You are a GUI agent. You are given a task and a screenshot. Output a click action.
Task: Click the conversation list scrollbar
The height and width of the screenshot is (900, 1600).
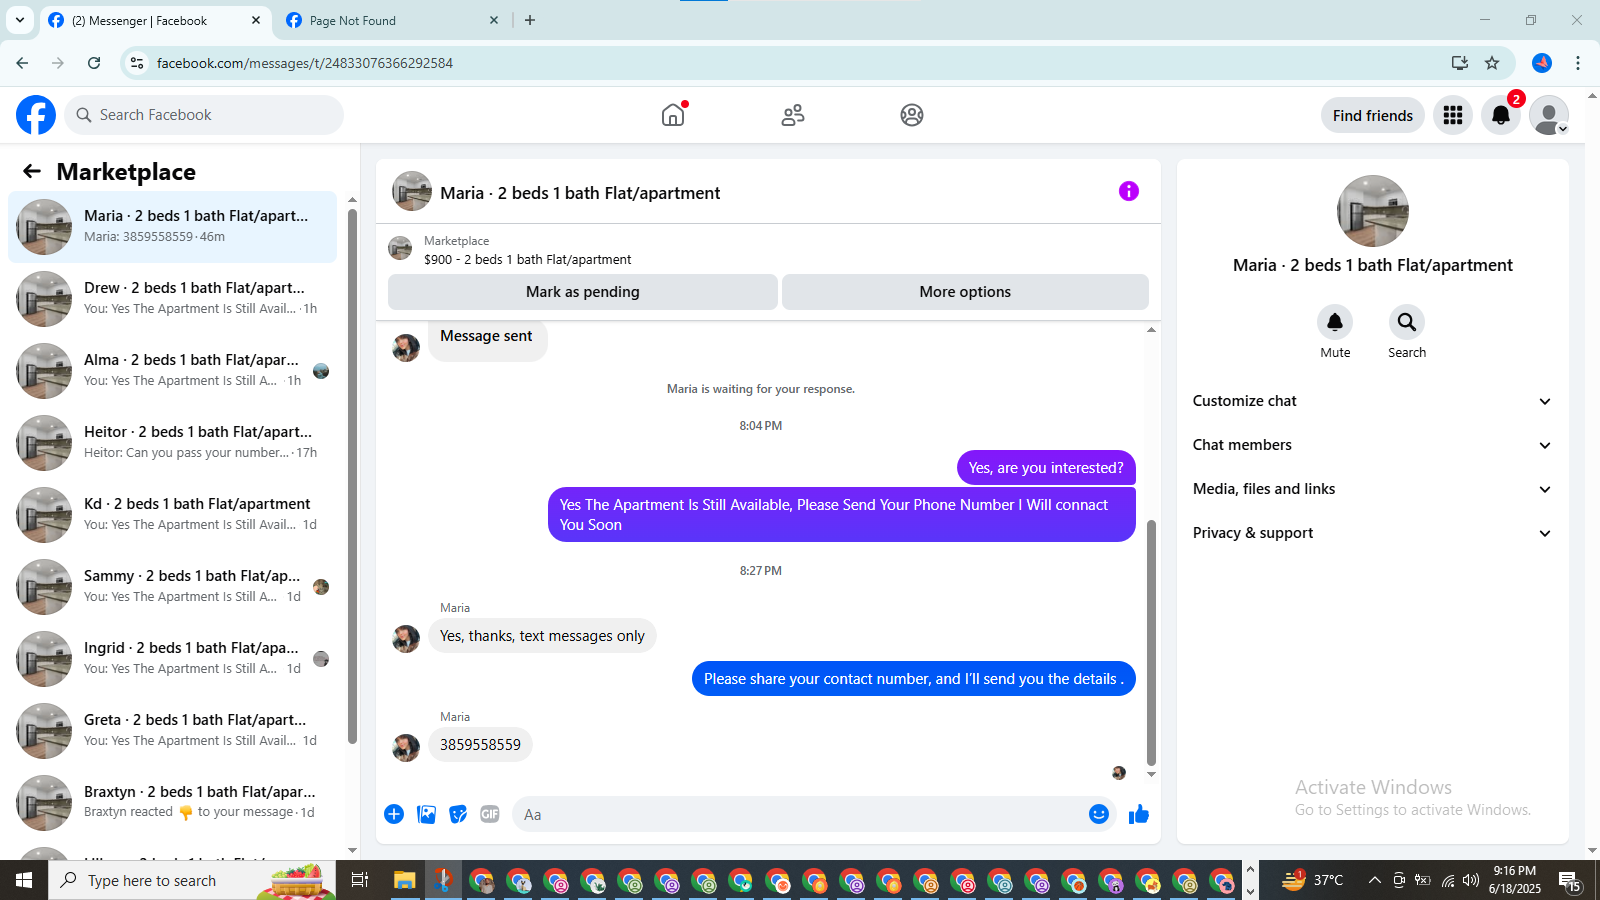[x=352, y=475]
